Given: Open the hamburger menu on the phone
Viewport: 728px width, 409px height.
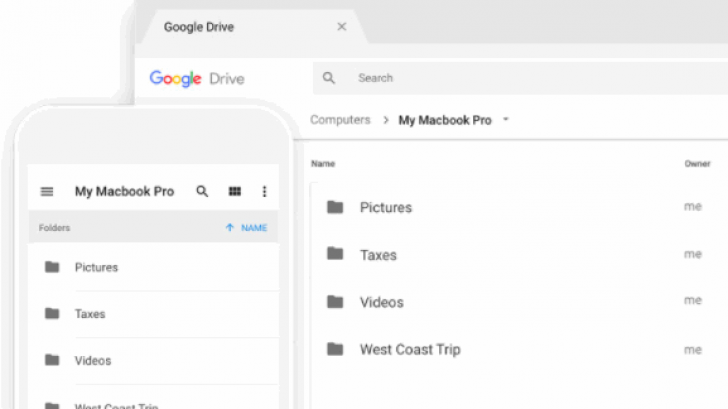Looking at the screenshot, I should pyautogui.click(x=47, y=191).
